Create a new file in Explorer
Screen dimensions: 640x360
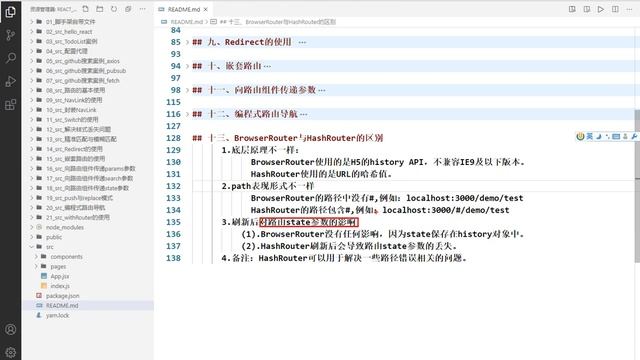85,9
